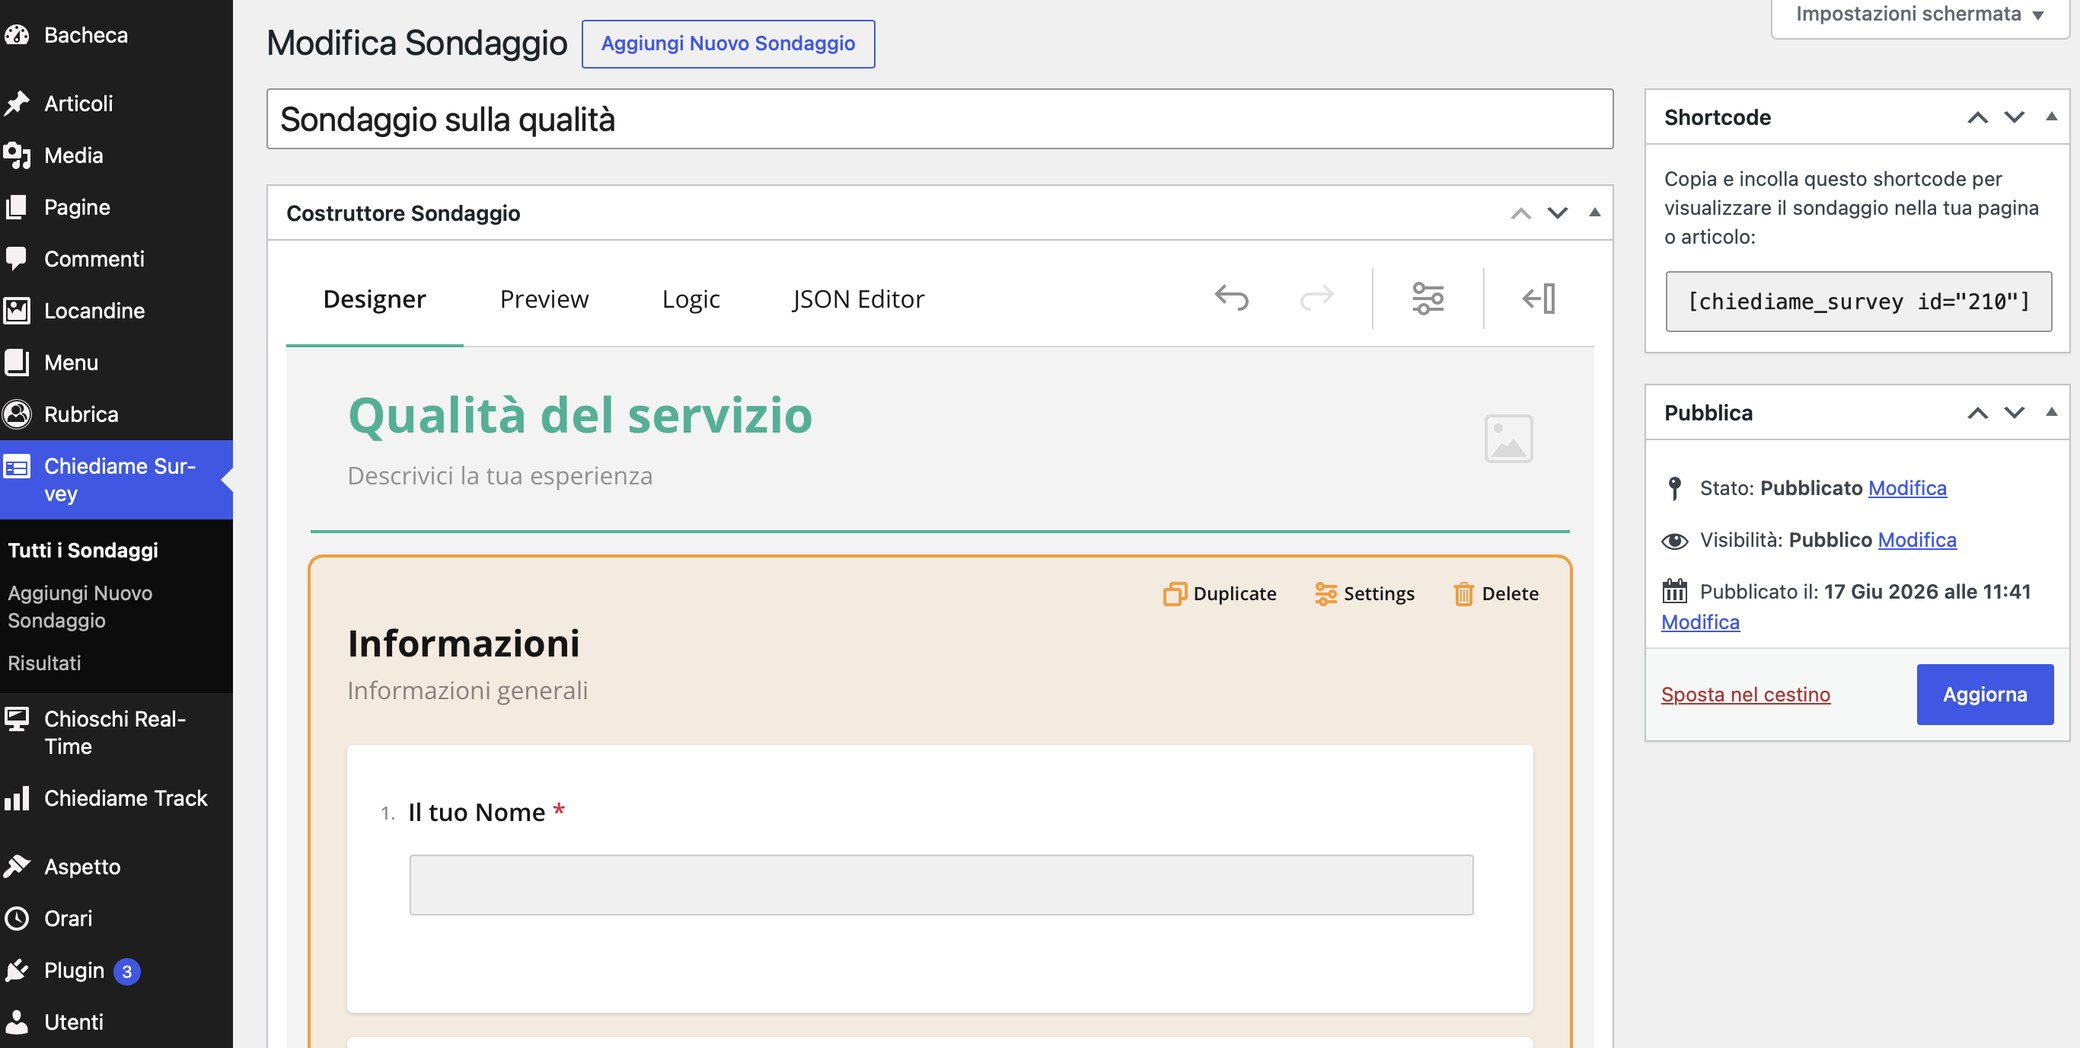Click the Il tuo Nome question title

(x=477, y=812)
